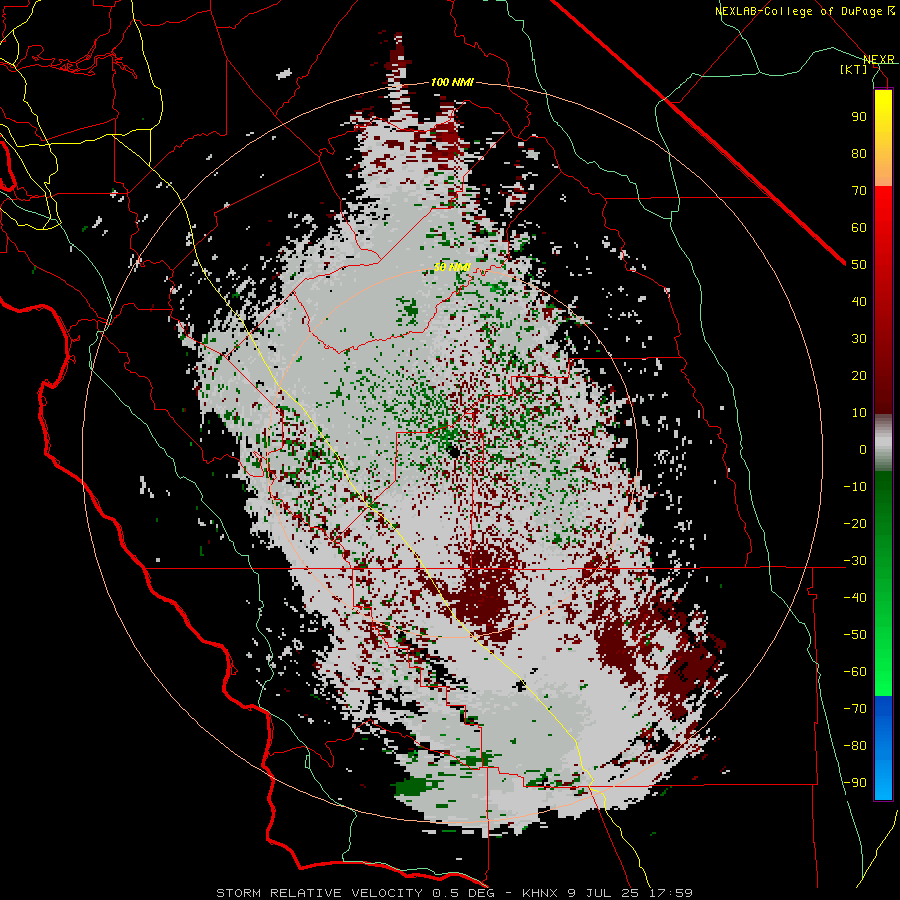Click the -30 value on the velocity scale

point(855,561)
